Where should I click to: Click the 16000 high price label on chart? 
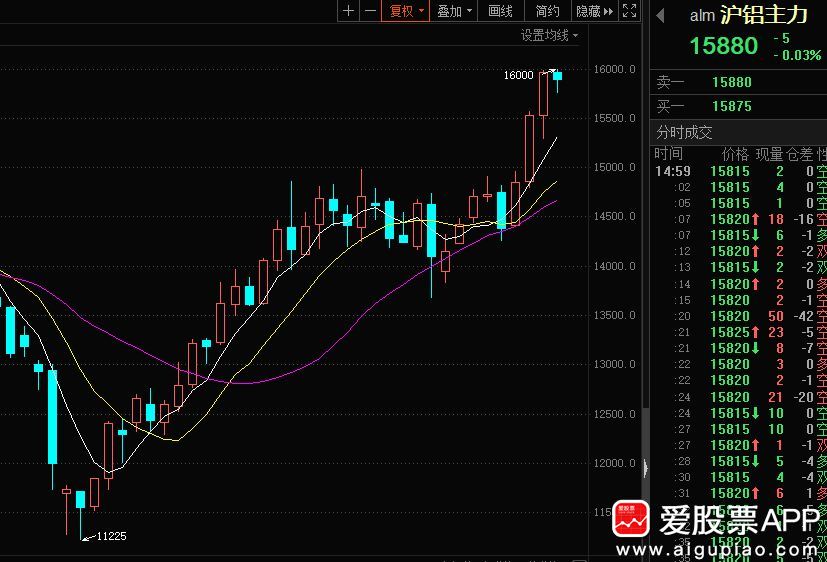(518, 75)
